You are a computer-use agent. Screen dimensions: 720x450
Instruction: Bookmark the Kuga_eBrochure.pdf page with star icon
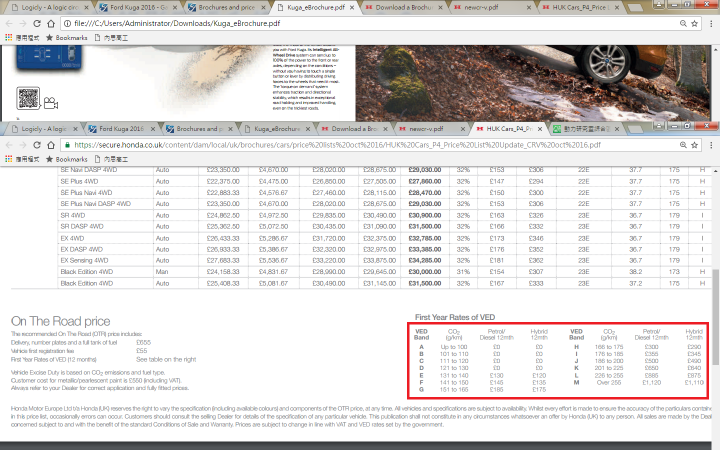[694, 23]
